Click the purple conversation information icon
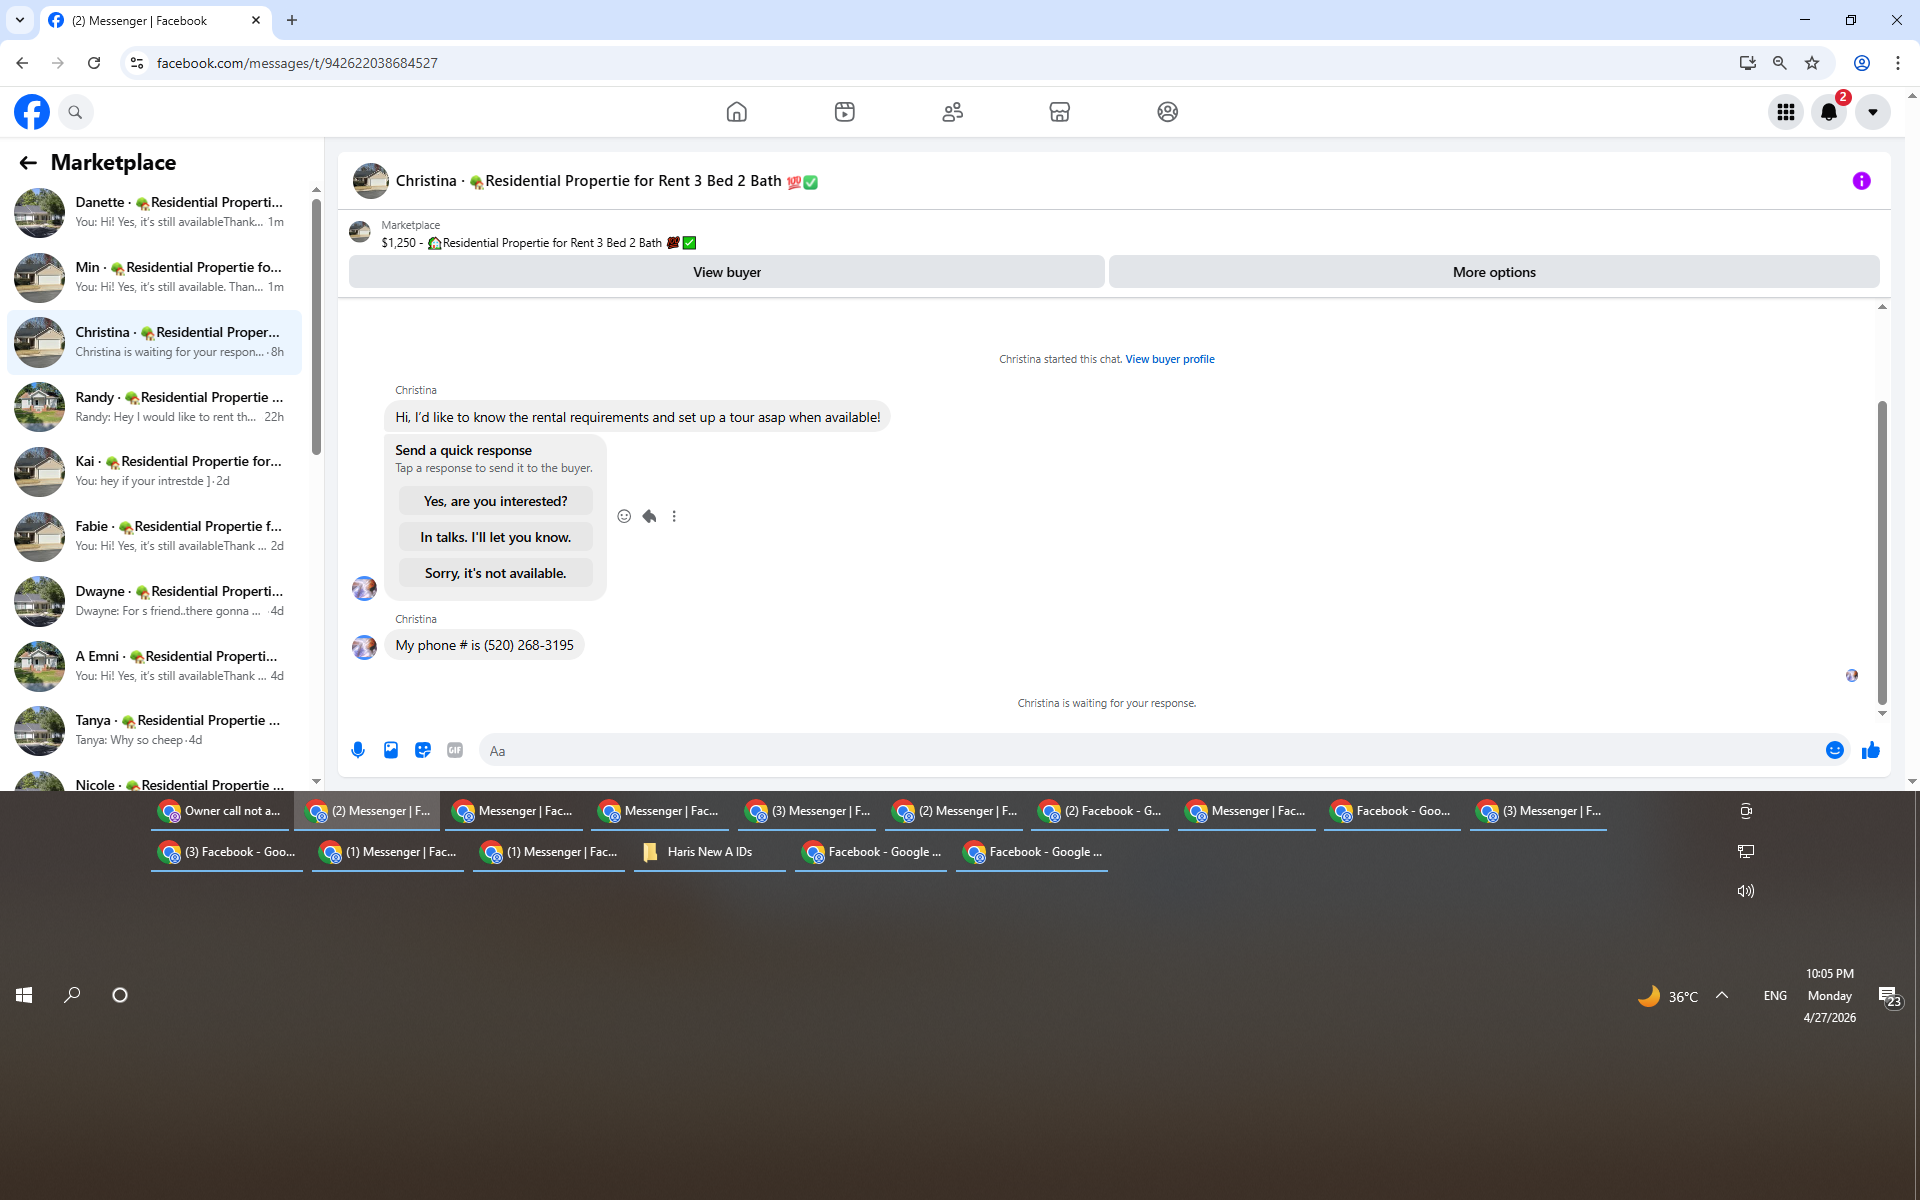This screenshot has width=1920, height=1200. 1861,181
